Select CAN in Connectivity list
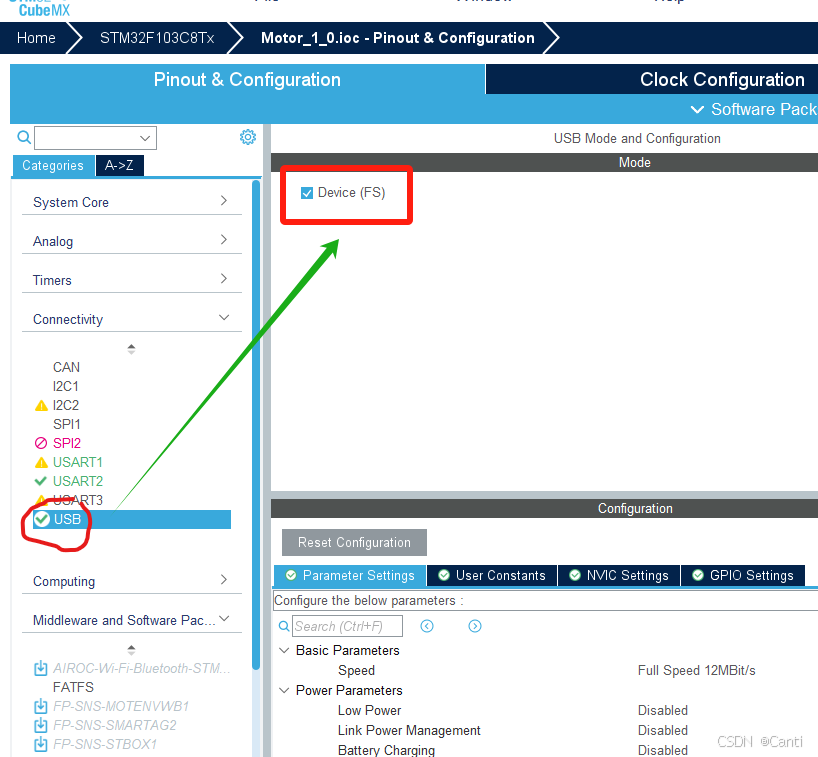Image resolution: width=818 pixels, height=757 pixels. click(x=66, y=367)
